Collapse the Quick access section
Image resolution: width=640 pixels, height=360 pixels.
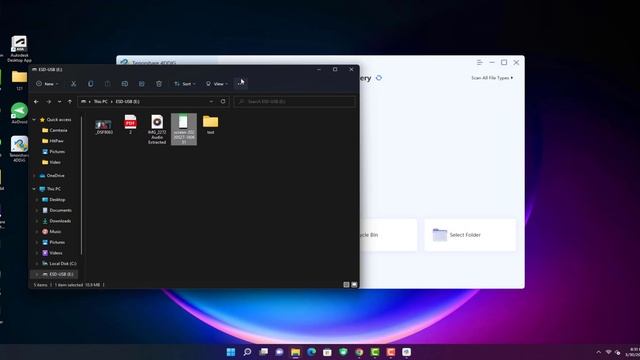pyautogui.click(x=34, y=120)
